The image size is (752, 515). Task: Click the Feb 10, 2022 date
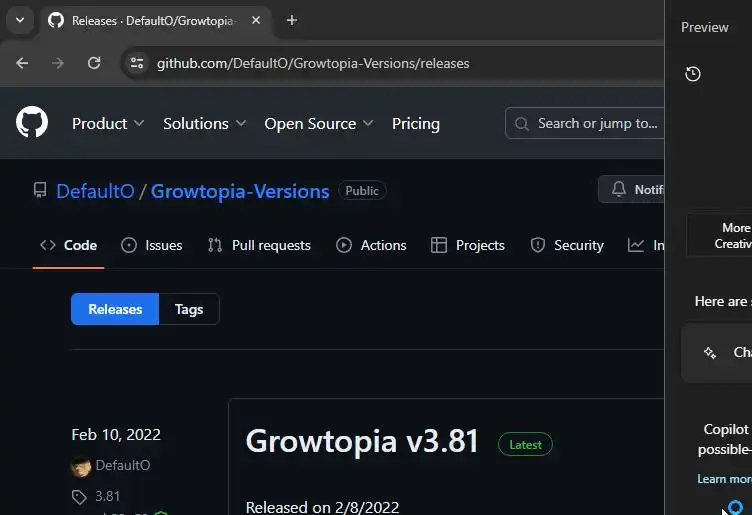click(116, 435)
